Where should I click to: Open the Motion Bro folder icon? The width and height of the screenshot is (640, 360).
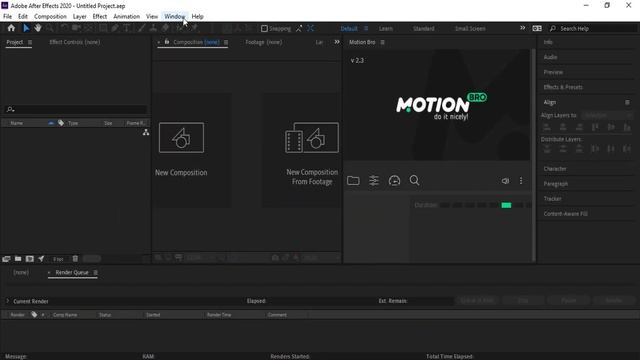point(353,180)
